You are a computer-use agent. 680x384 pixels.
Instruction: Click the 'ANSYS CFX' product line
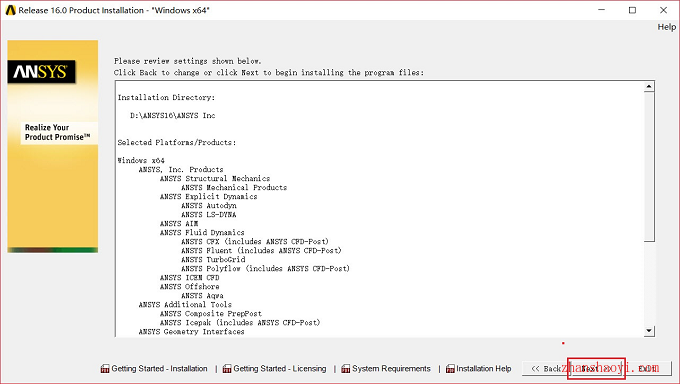point(255,242)
